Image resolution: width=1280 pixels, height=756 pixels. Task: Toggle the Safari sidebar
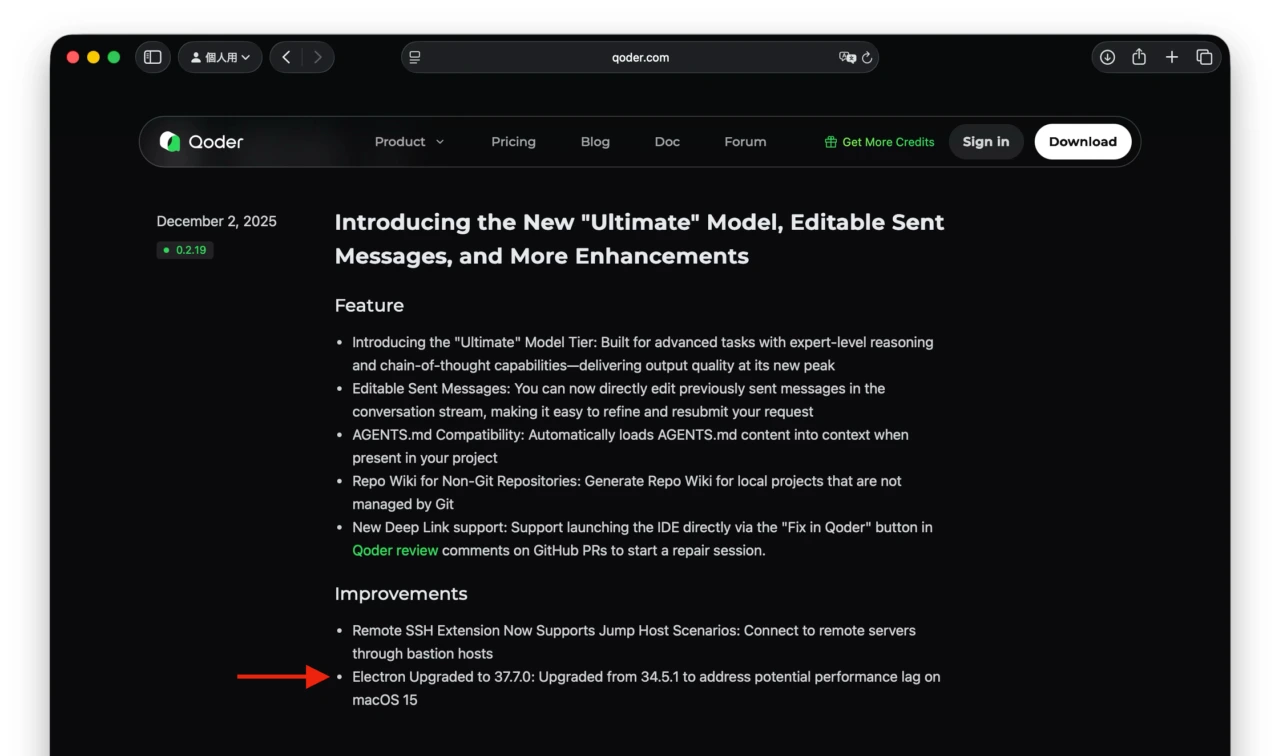click(153, 58)
